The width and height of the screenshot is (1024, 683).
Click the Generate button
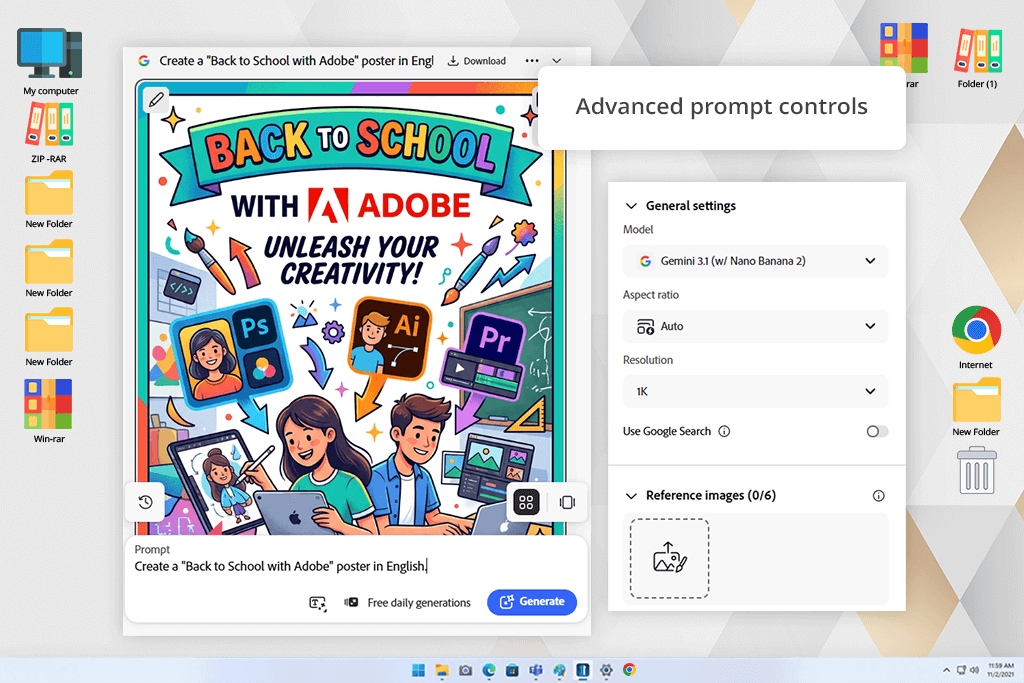(x=532, y=602)
